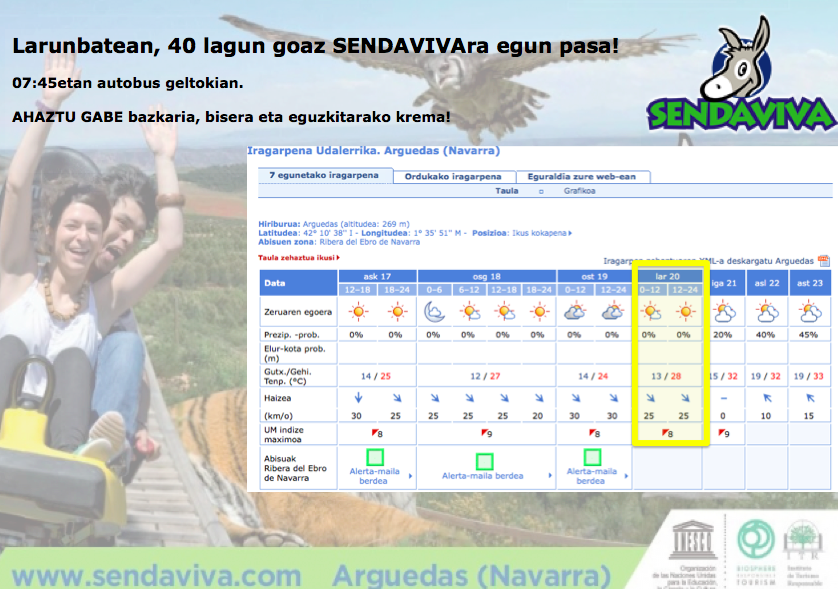Click the UNESCO logo
Screen dimensions: 838x589
(693, 540)
